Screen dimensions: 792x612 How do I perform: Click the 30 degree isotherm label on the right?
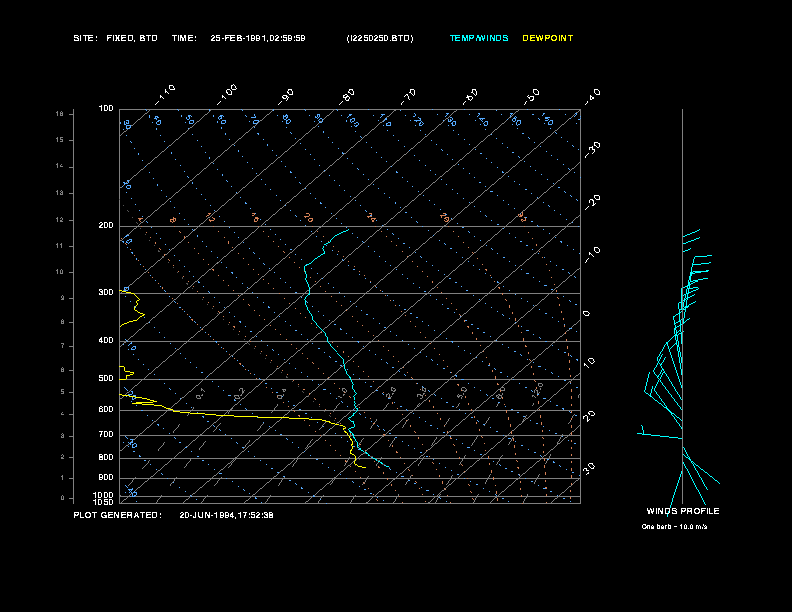589,468
